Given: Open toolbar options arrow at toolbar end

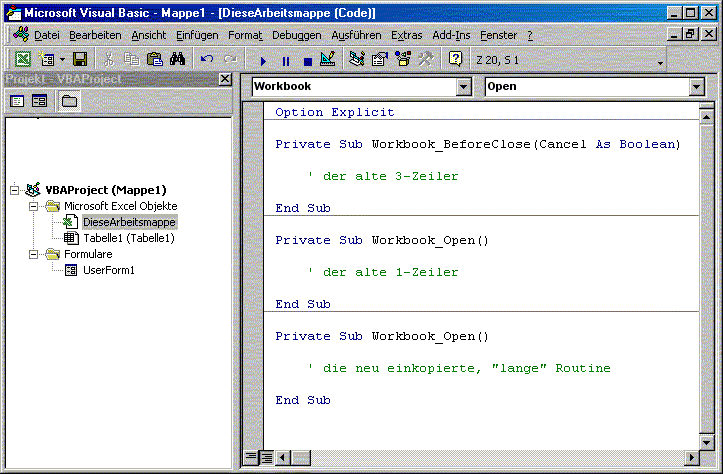Looking at the screenshot, I should pos(661,62).
